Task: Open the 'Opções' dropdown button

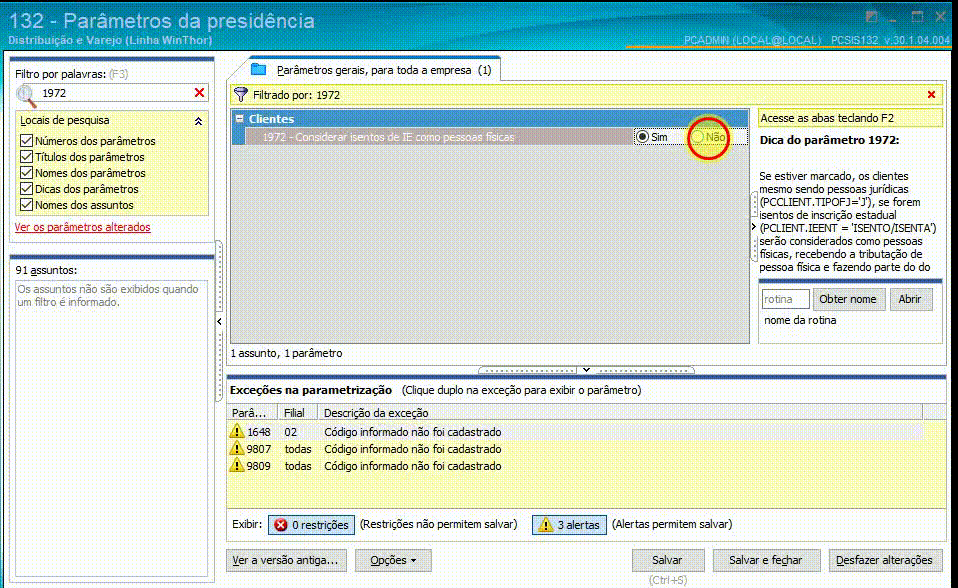Action: click(393, 560)
